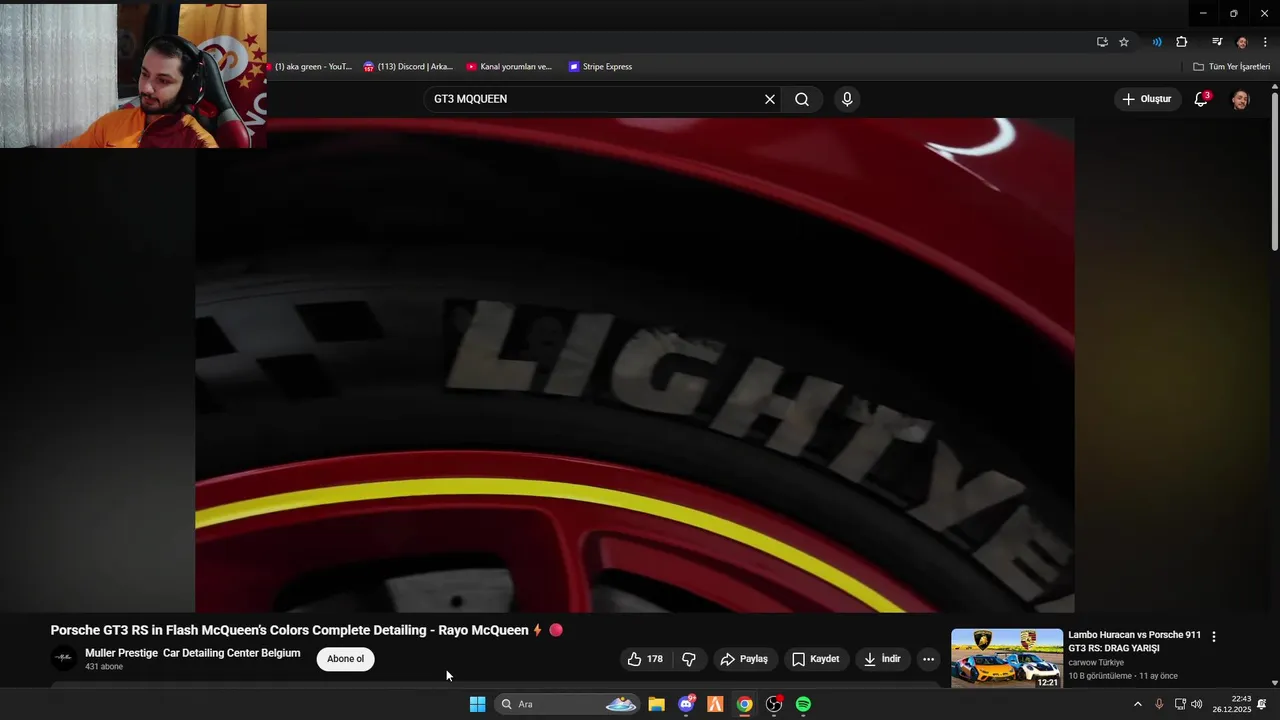Start voice search with the microphone
The image size is (1280, 720).
[x=847, y=99]
